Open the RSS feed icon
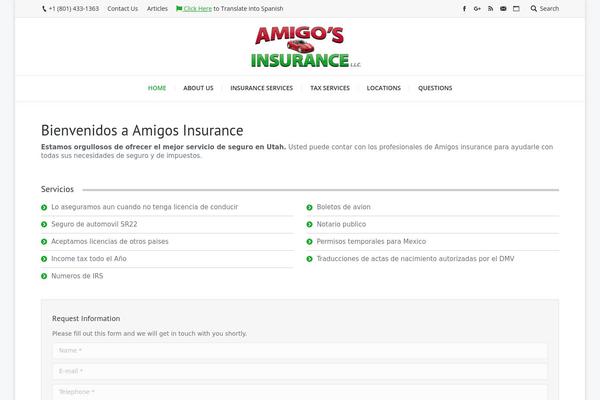 point(490,8)
